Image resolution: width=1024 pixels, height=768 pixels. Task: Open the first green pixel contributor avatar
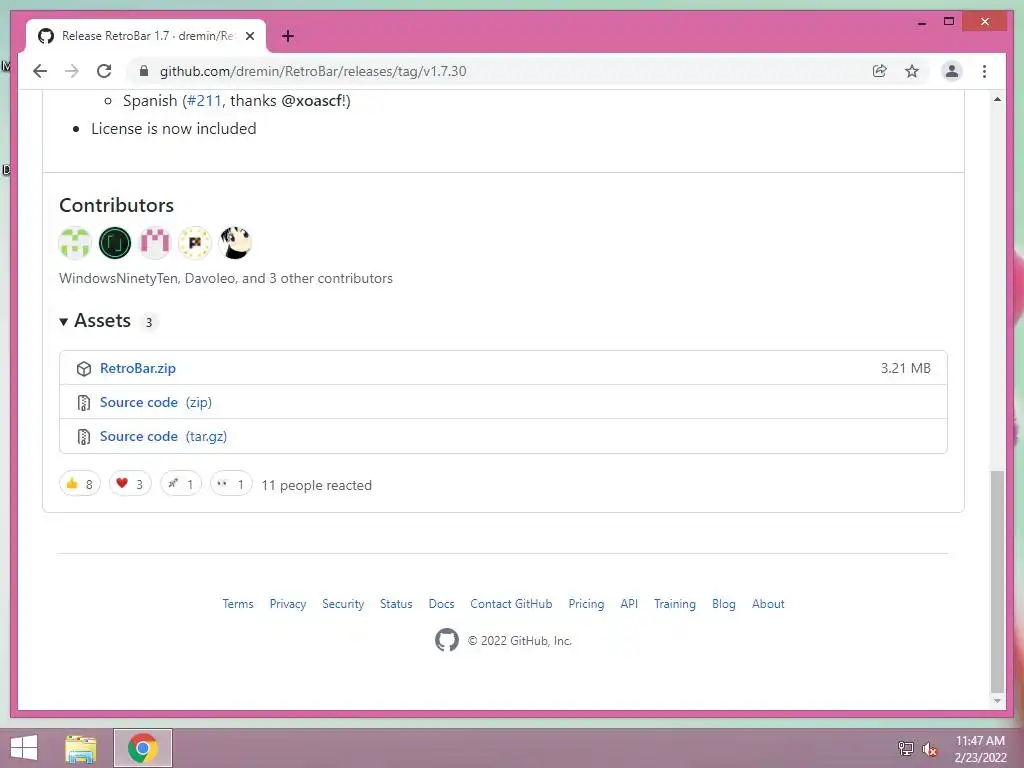click(74, 243)
